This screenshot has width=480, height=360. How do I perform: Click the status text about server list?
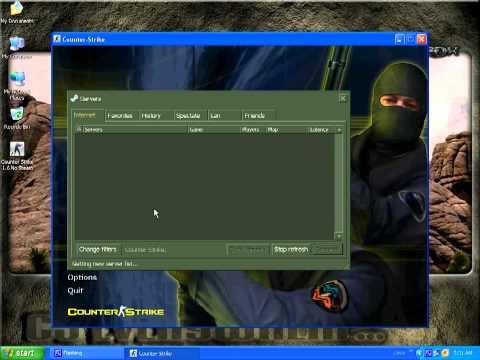pyautogui.click(x=104, y=264)
